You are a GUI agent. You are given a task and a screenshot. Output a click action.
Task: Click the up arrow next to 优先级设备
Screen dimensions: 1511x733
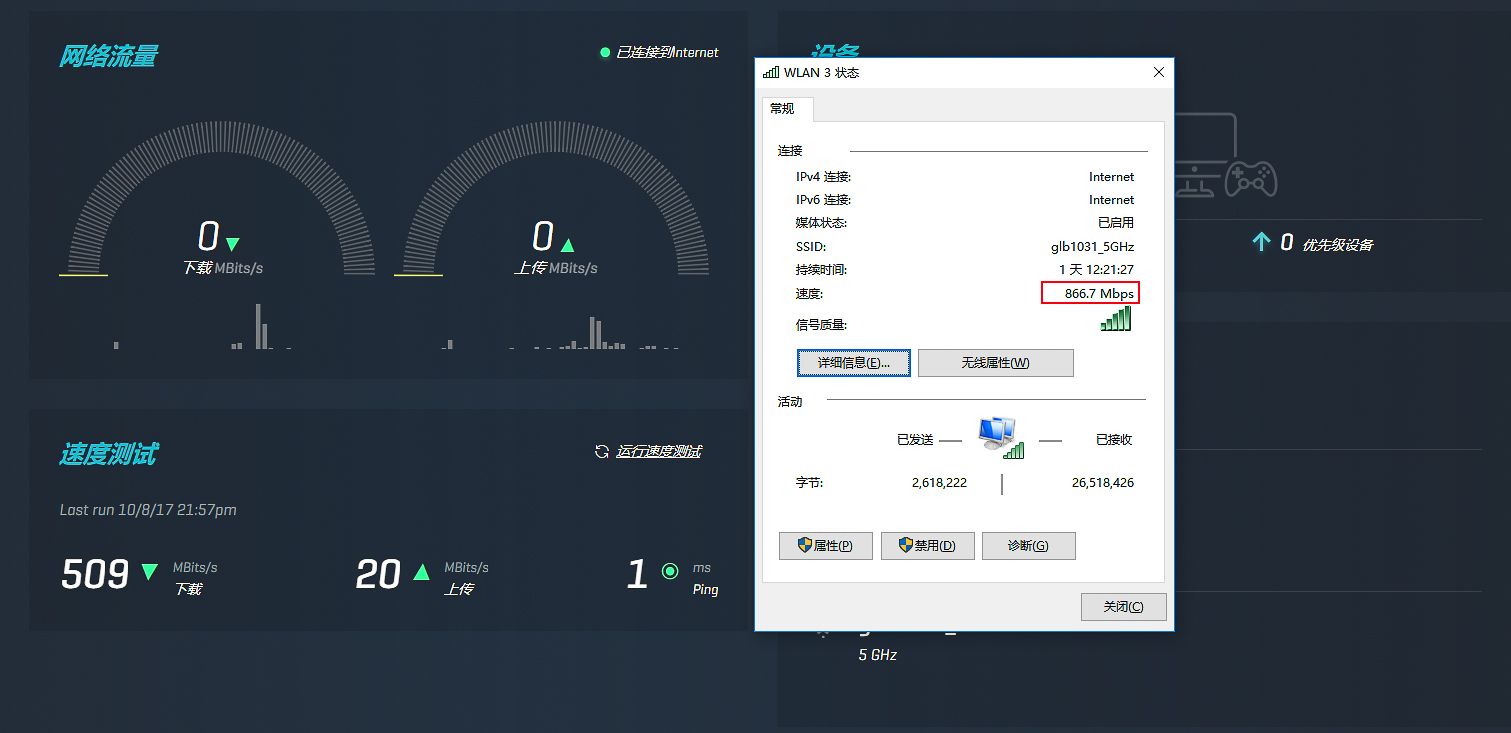(1261, 242)
